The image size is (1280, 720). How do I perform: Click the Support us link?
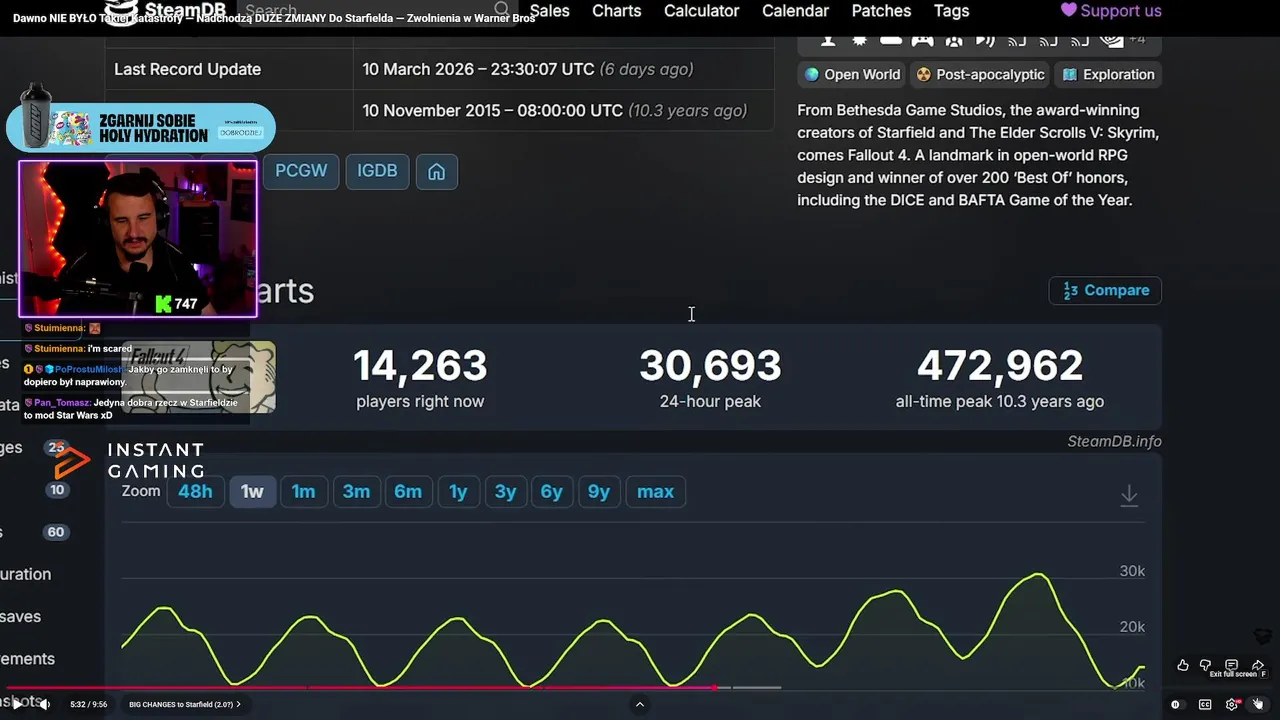(x=1111, y=11)
